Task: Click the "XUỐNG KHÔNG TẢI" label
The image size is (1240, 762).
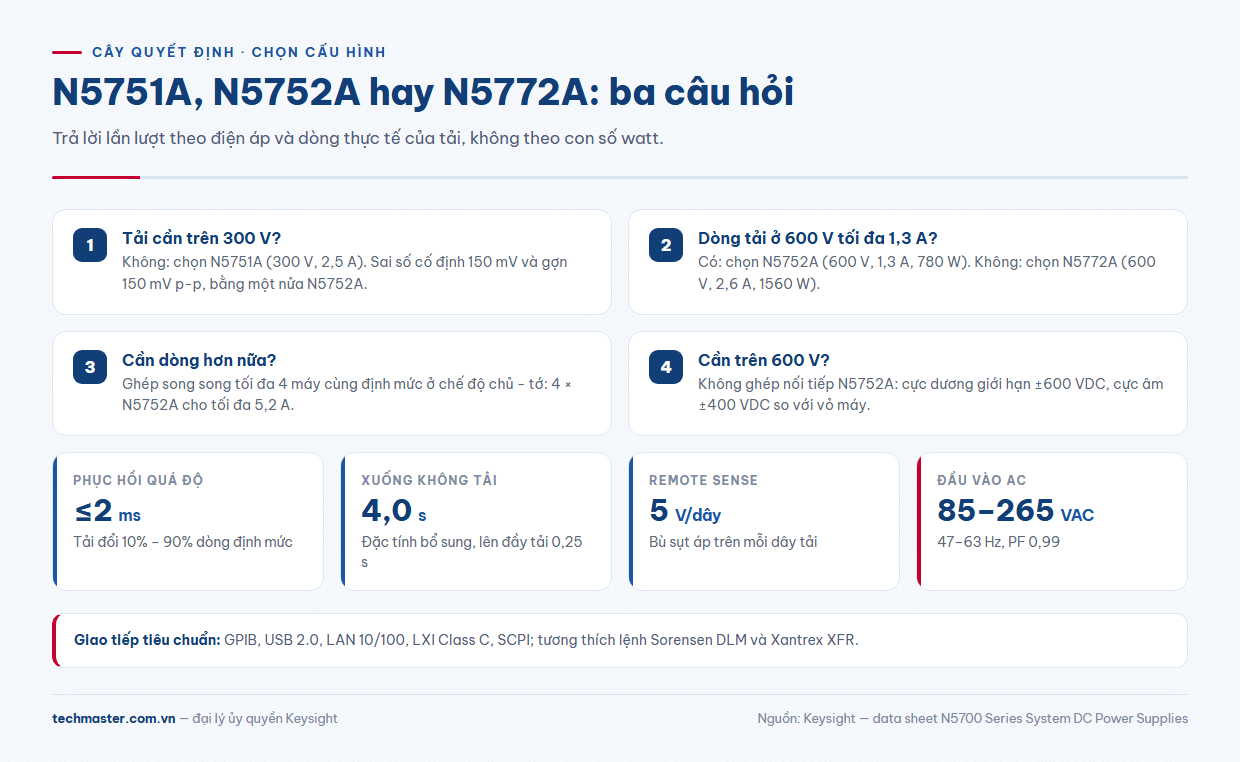Action: point(429,480)
